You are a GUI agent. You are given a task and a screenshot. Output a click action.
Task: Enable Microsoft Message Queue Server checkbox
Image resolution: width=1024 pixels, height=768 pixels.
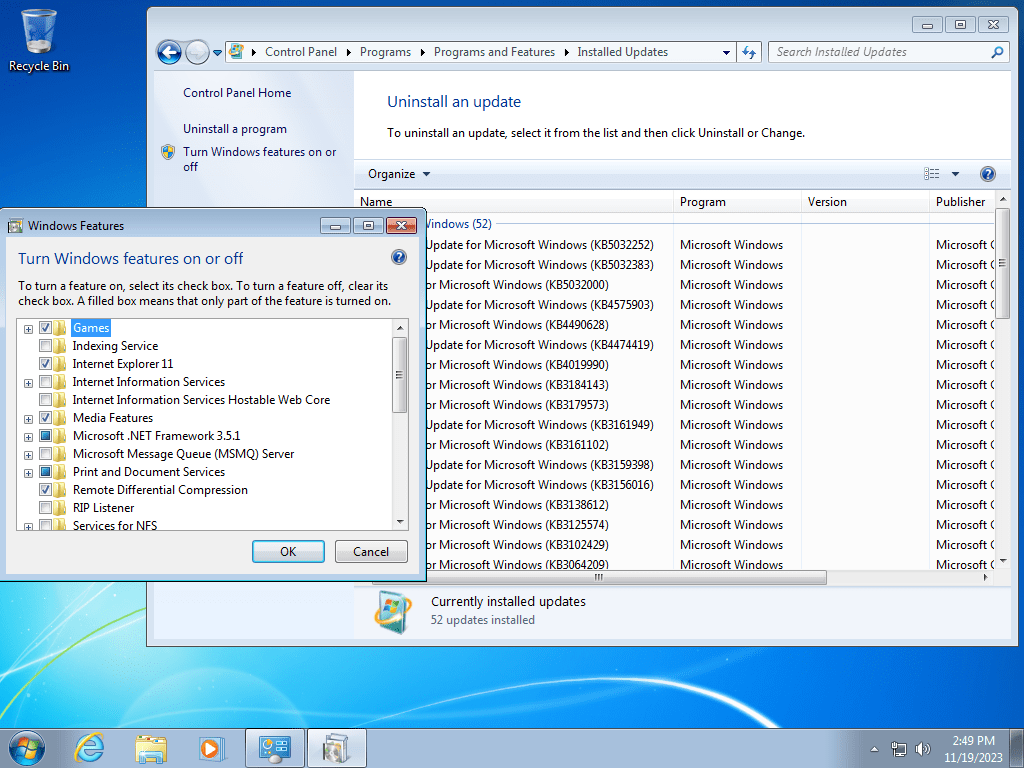[x=45, y=454]
